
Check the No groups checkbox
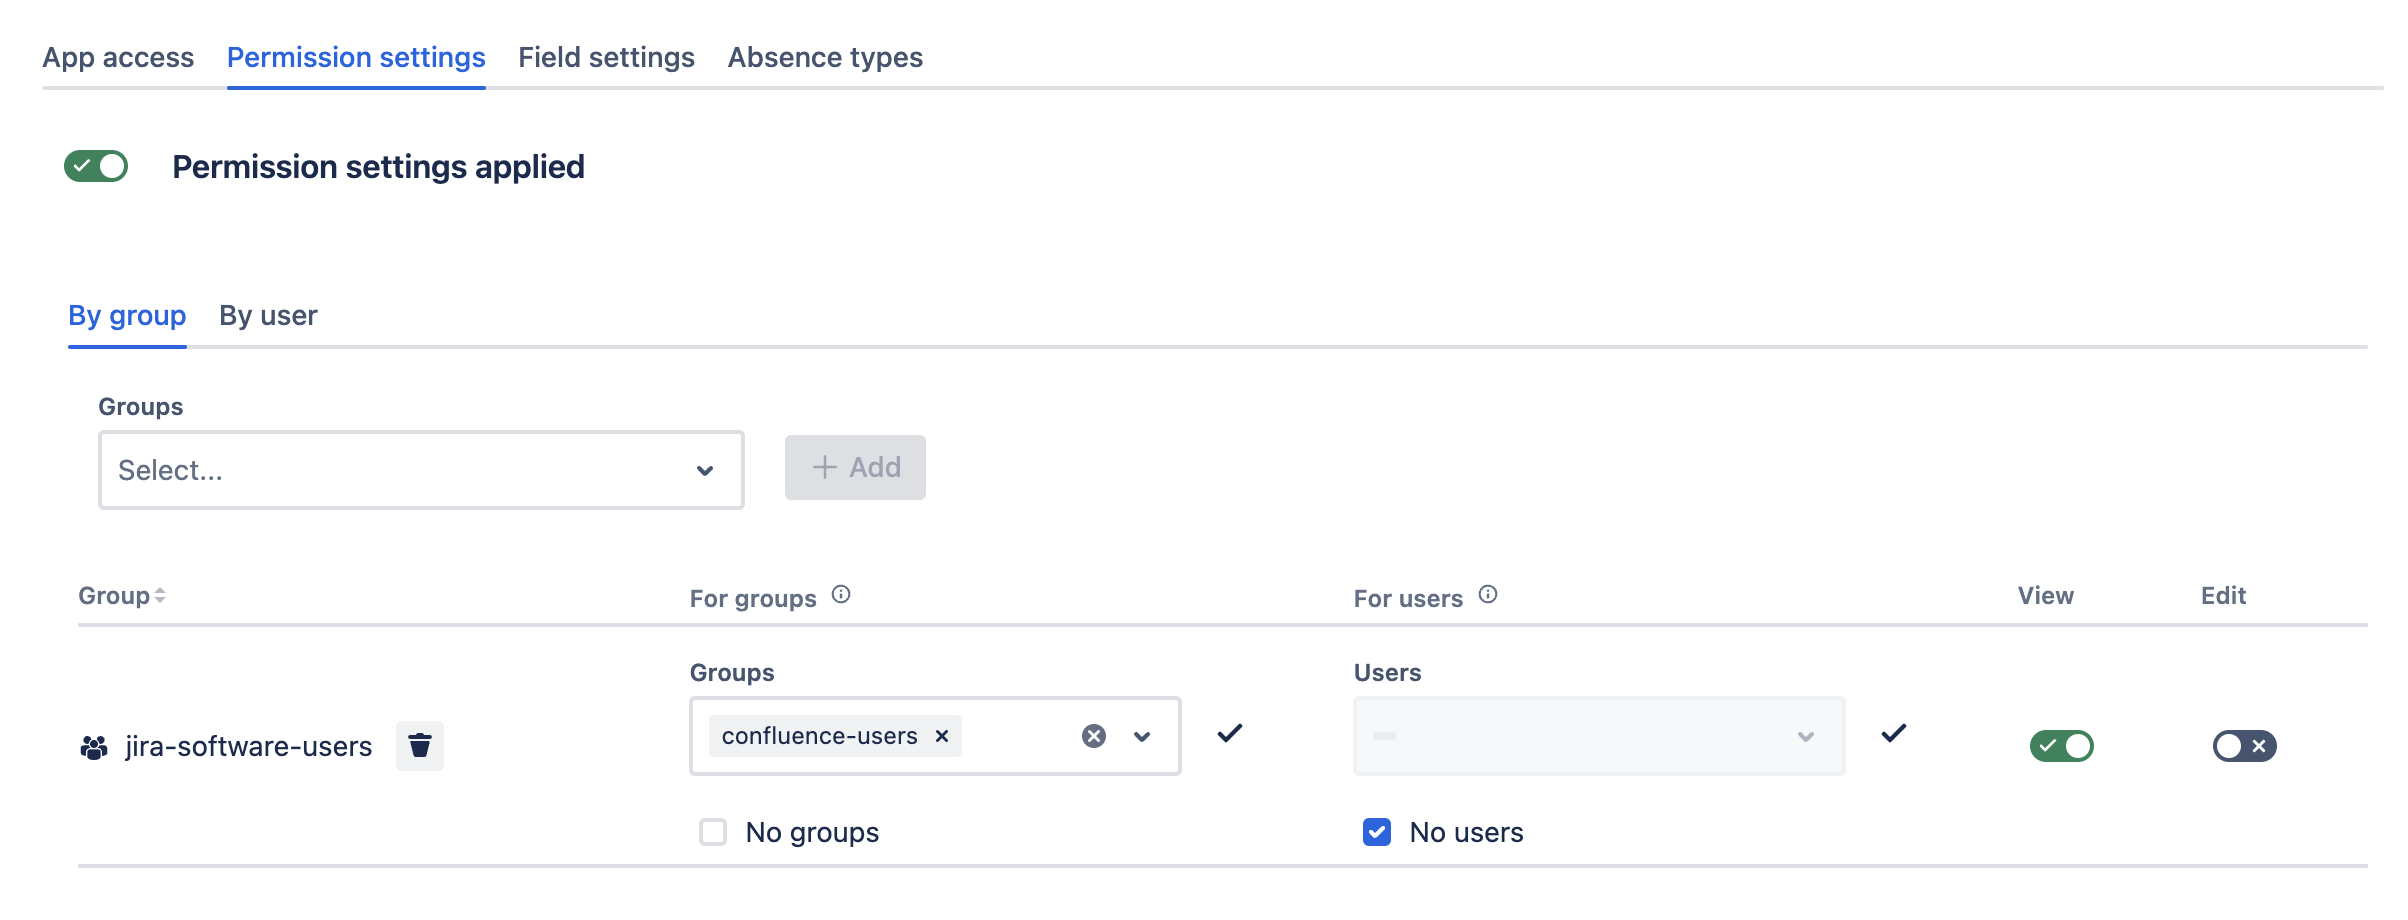pyautogui.click(x=713, y=832)
